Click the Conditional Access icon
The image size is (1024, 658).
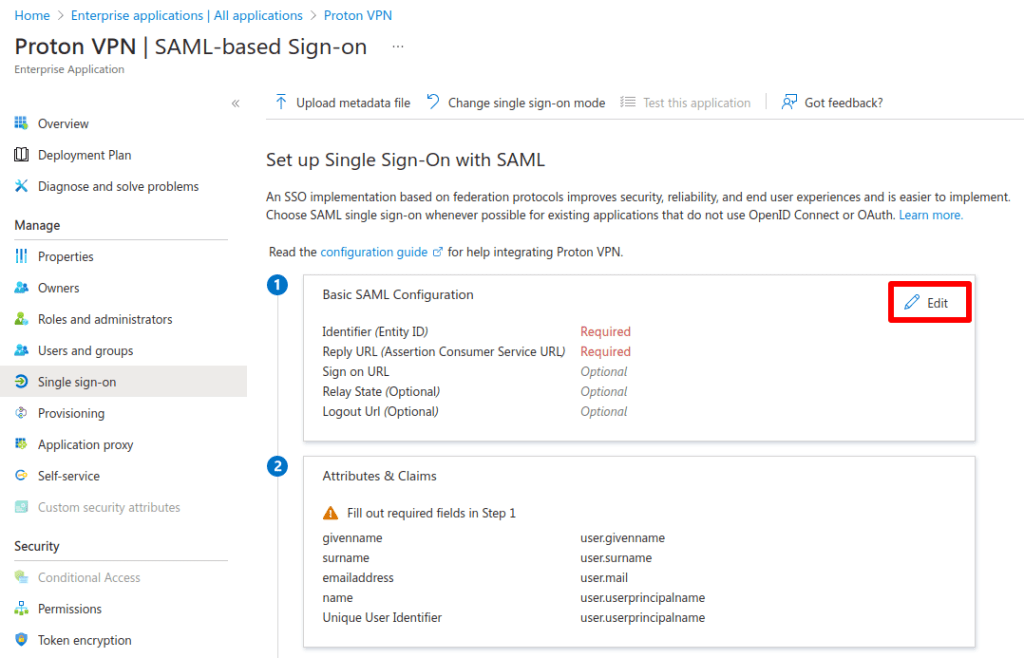22,577
